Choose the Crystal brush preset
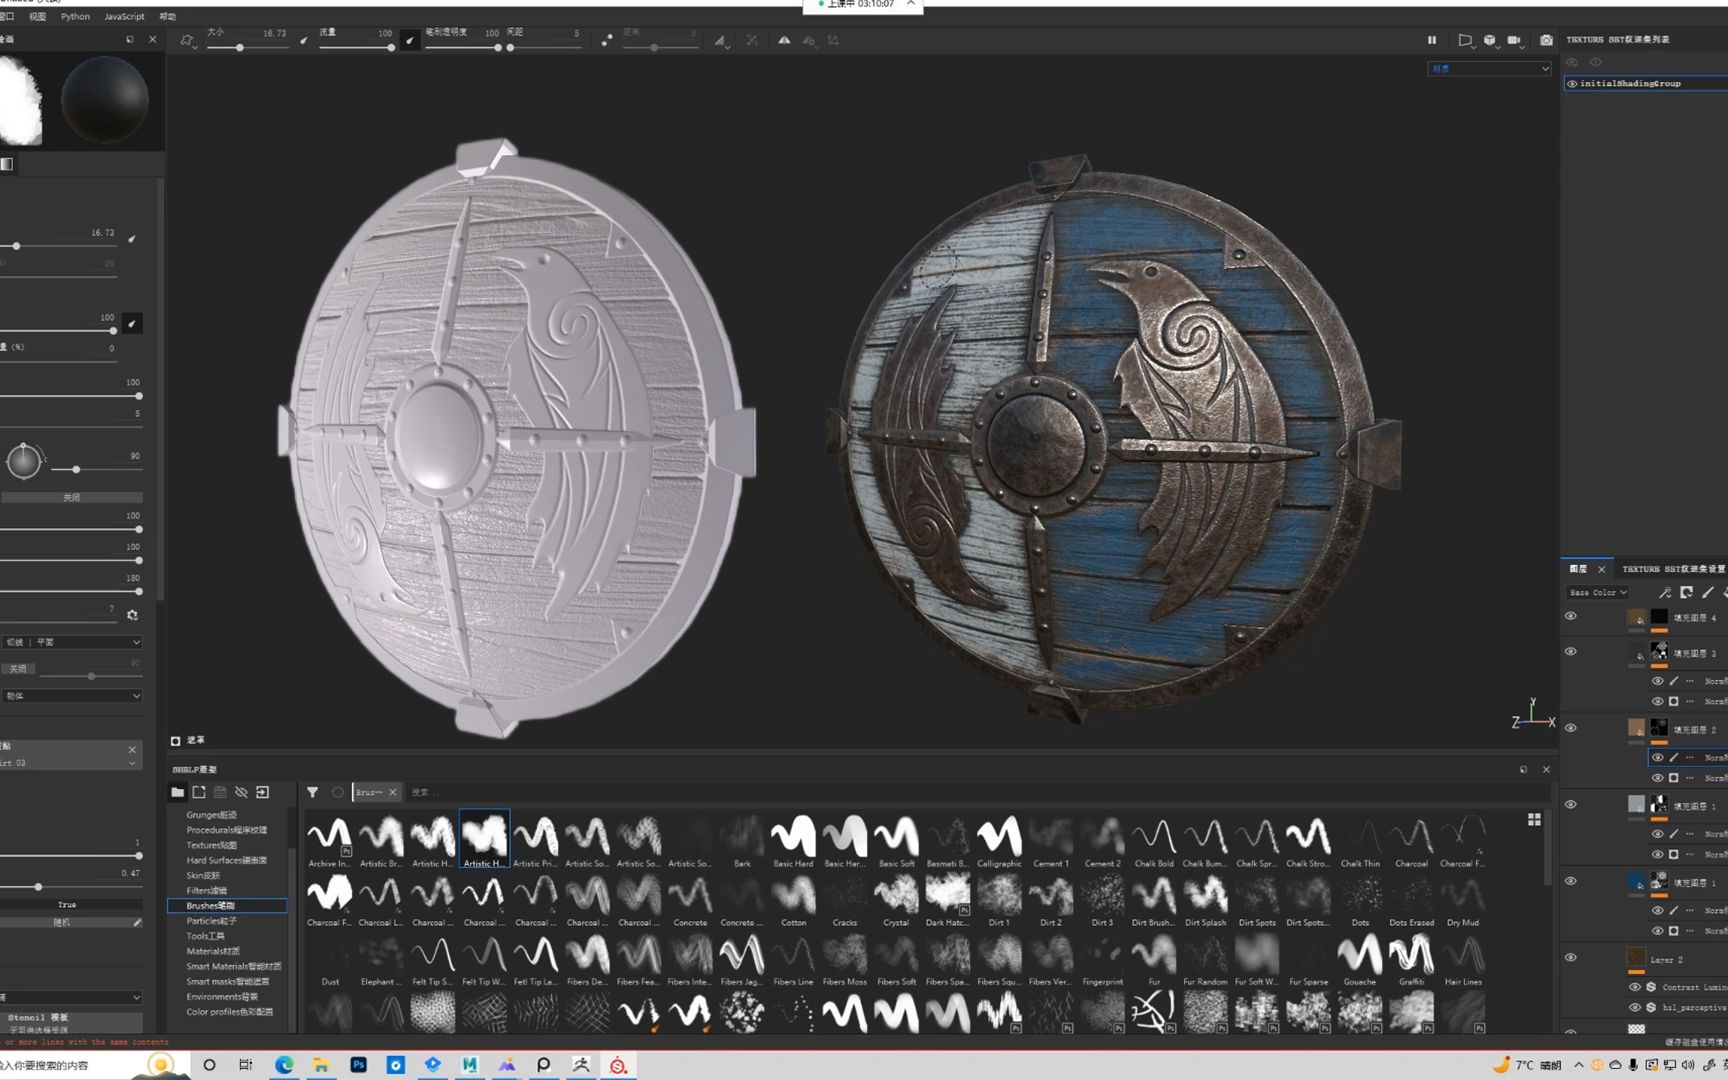 pos(896,897)
